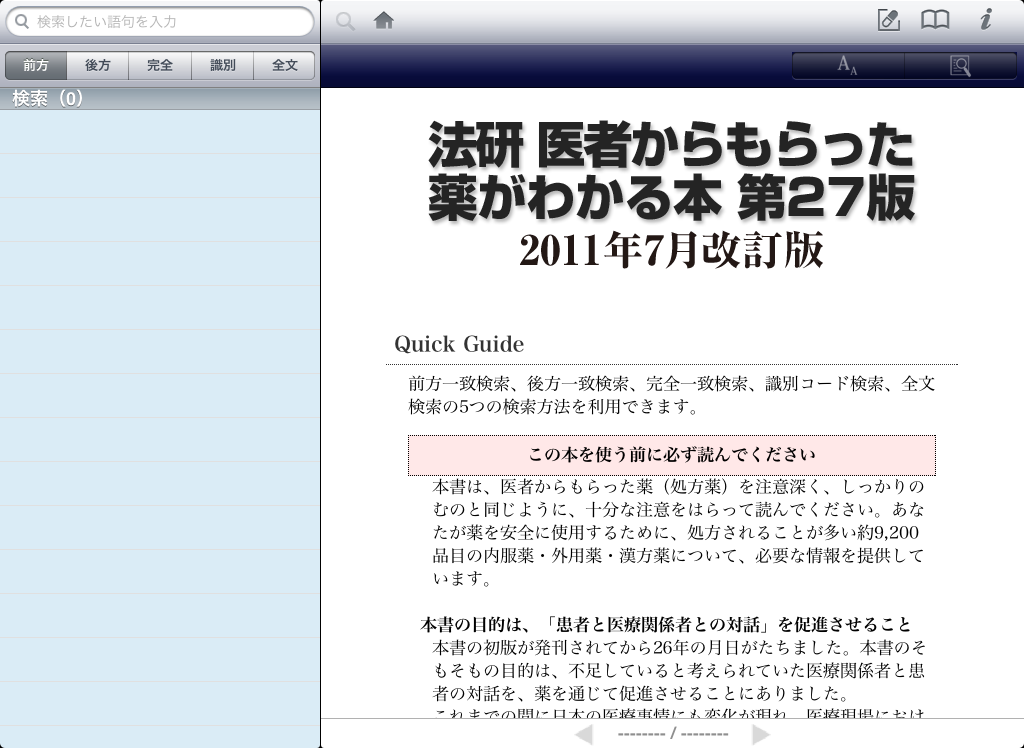
Task: Choose the 識別 code search tab
Action: [222, 66]
